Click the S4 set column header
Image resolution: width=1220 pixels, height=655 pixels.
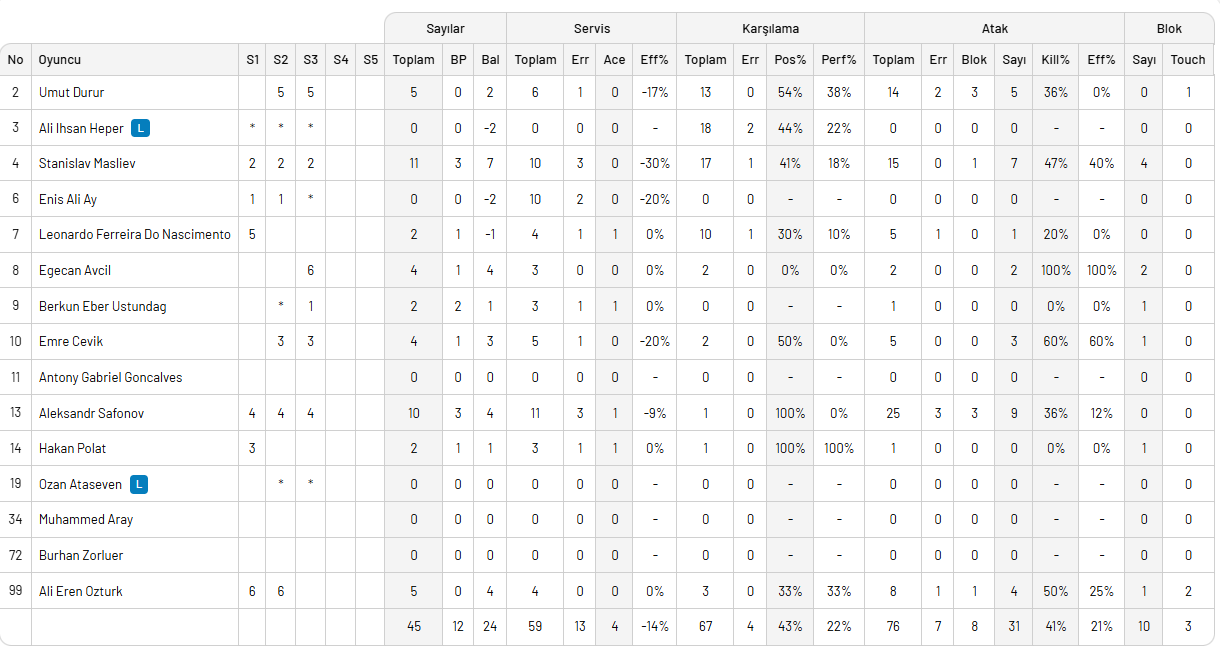pos(341,60)
